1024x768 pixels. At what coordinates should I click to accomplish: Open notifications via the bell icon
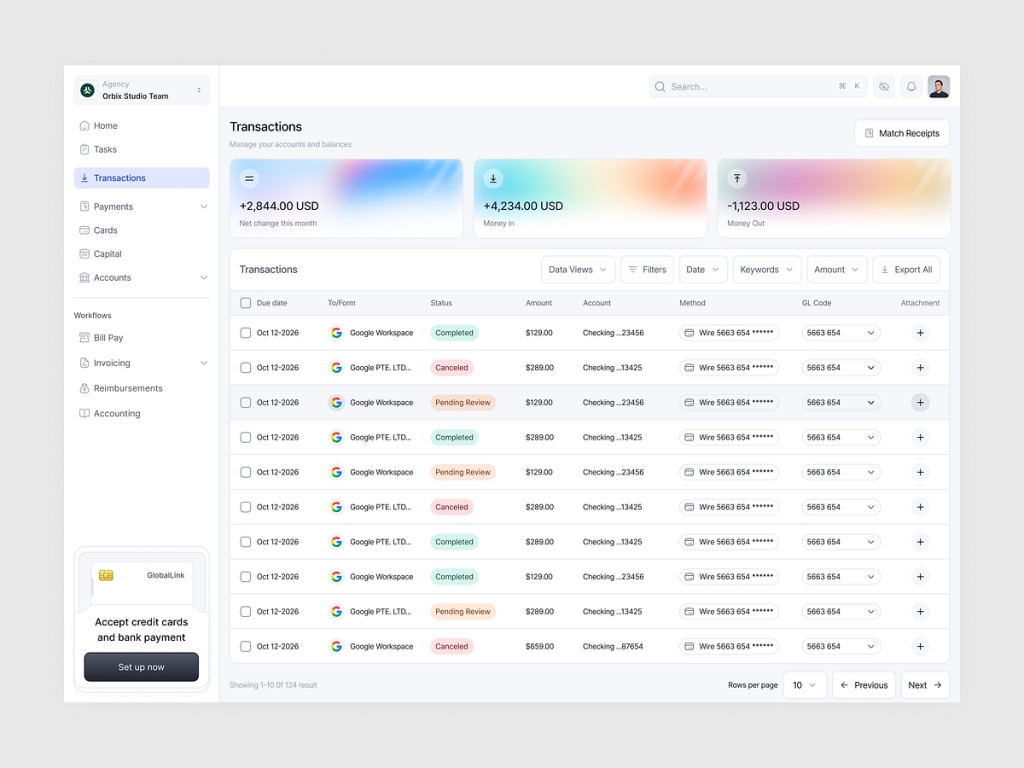pos(911,86)
